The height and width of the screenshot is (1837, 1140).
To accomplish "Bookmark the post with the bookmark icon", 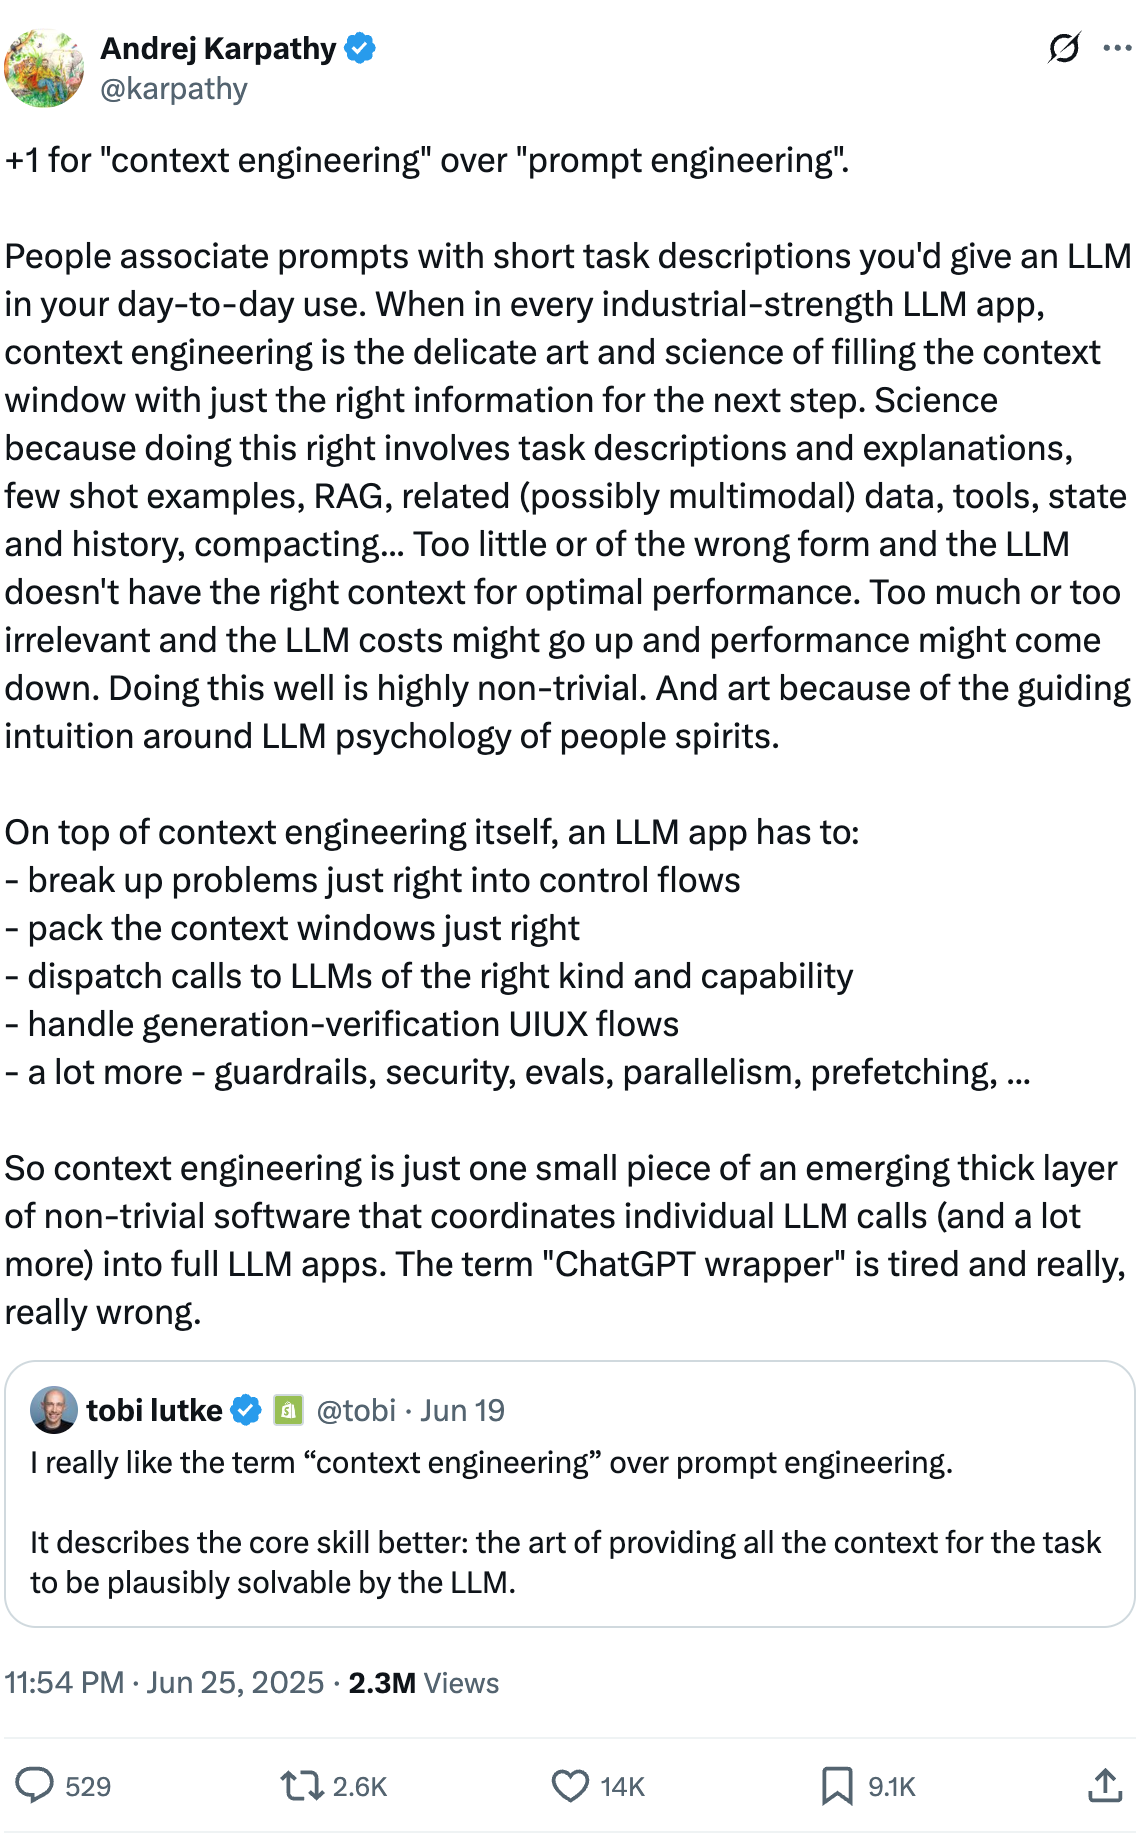I will coord(837,1785).
